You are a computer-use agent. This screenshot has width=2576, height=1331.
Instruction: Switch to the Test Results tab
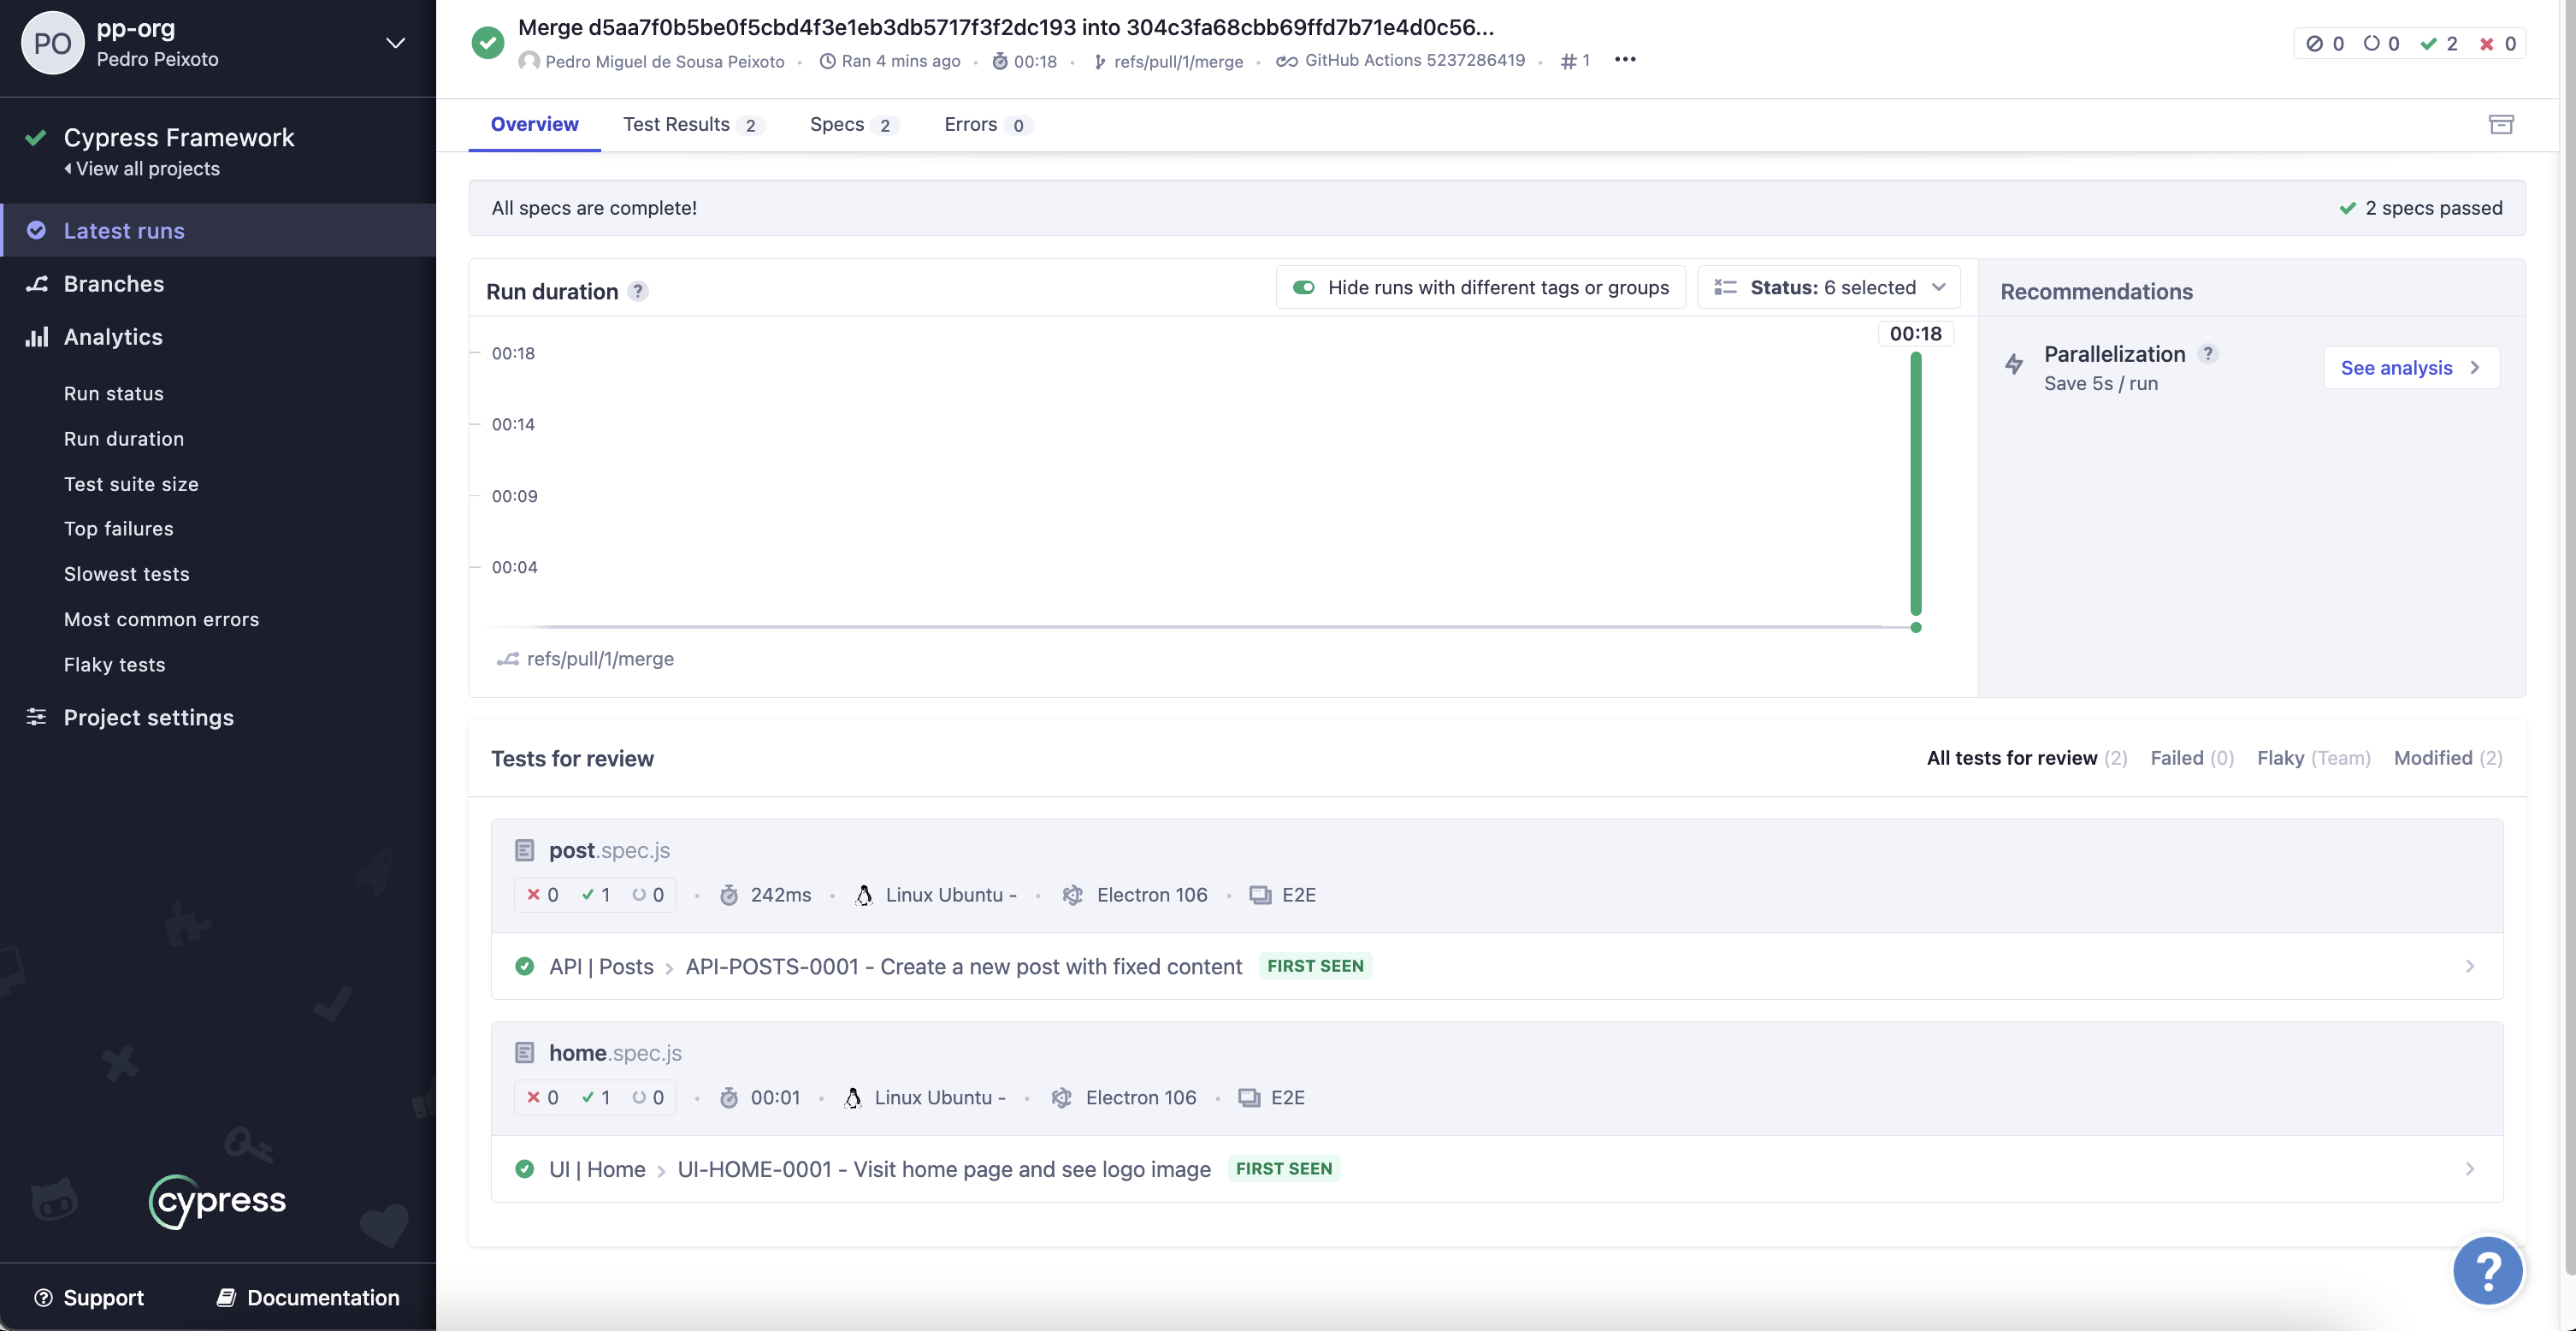pyautogui.click(x=692, y=125)
